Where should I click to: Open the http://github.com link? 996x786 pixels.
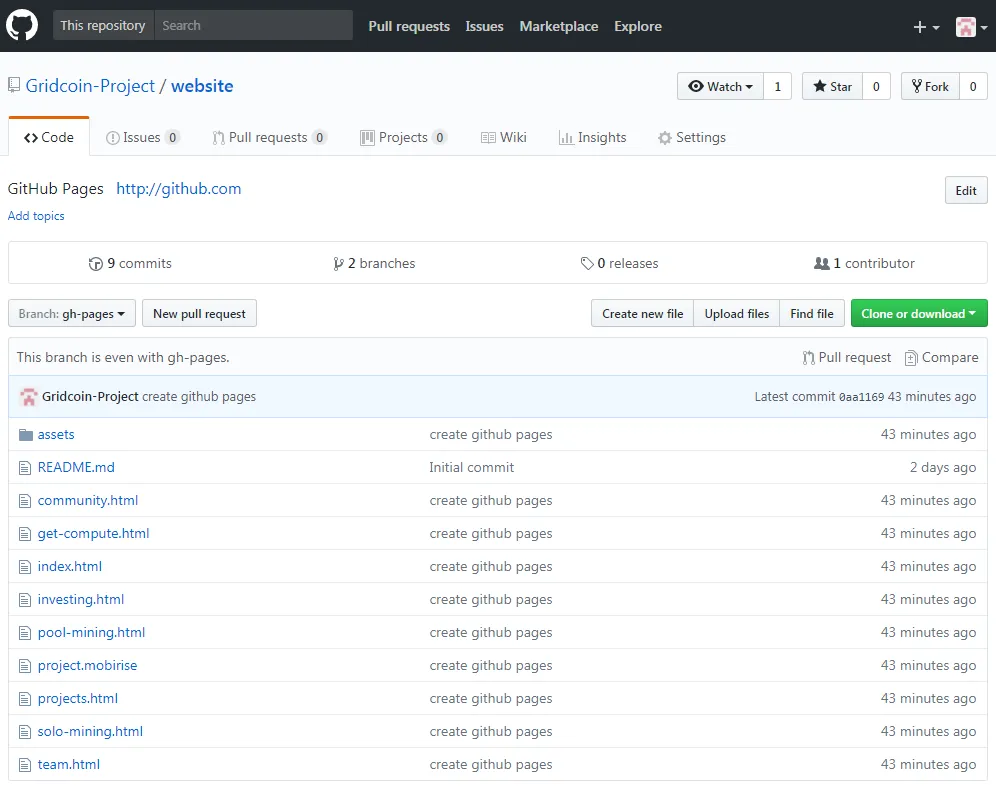(x=178, y=189)
